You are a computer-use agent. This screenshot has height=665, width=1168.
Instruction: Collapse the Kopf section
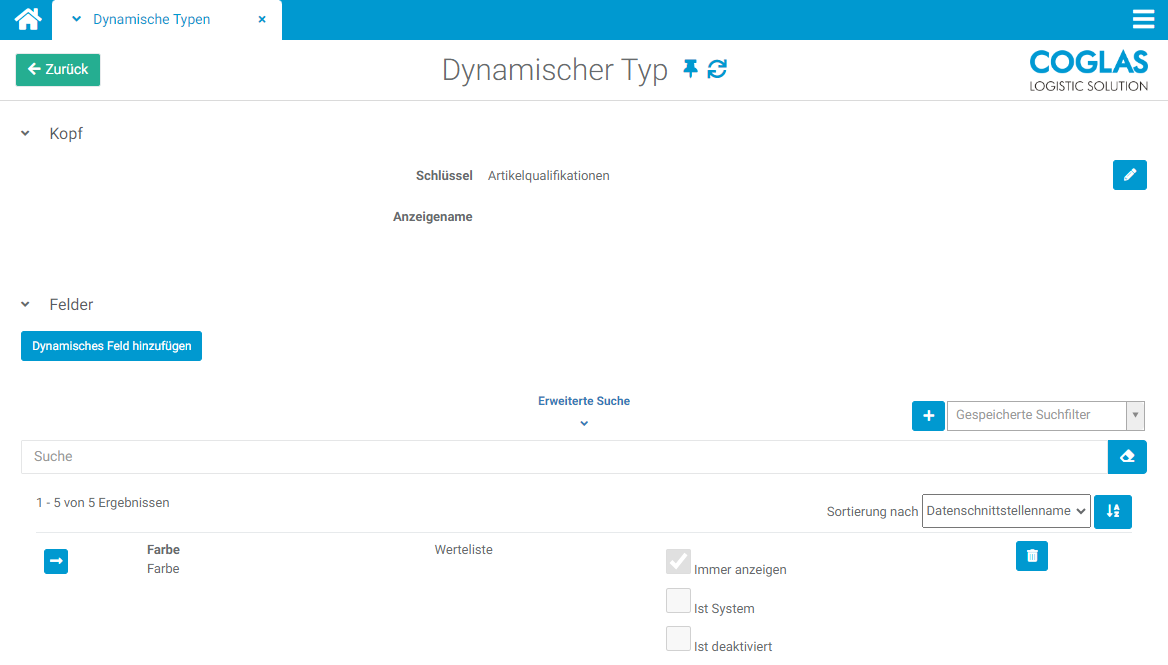26,134
